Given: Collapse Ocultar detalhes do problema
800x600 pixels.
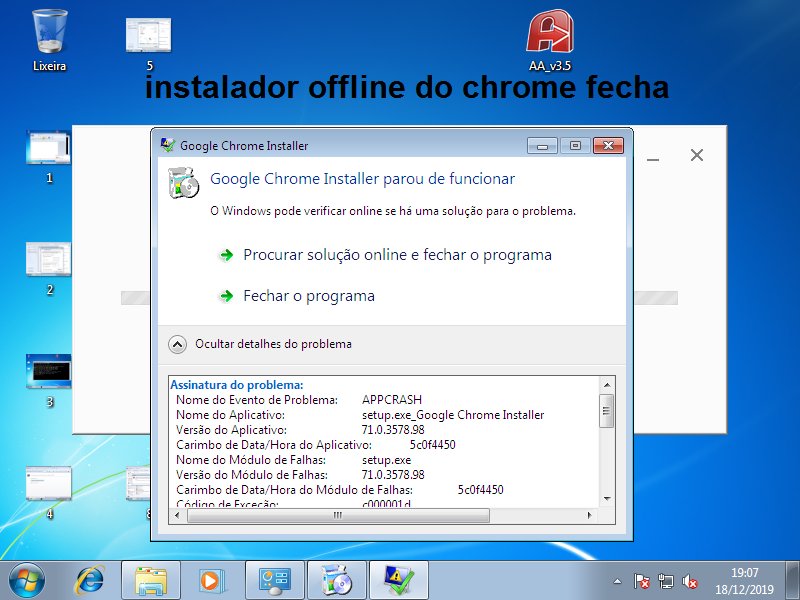Looking at the screenshot, I should 260,344.
